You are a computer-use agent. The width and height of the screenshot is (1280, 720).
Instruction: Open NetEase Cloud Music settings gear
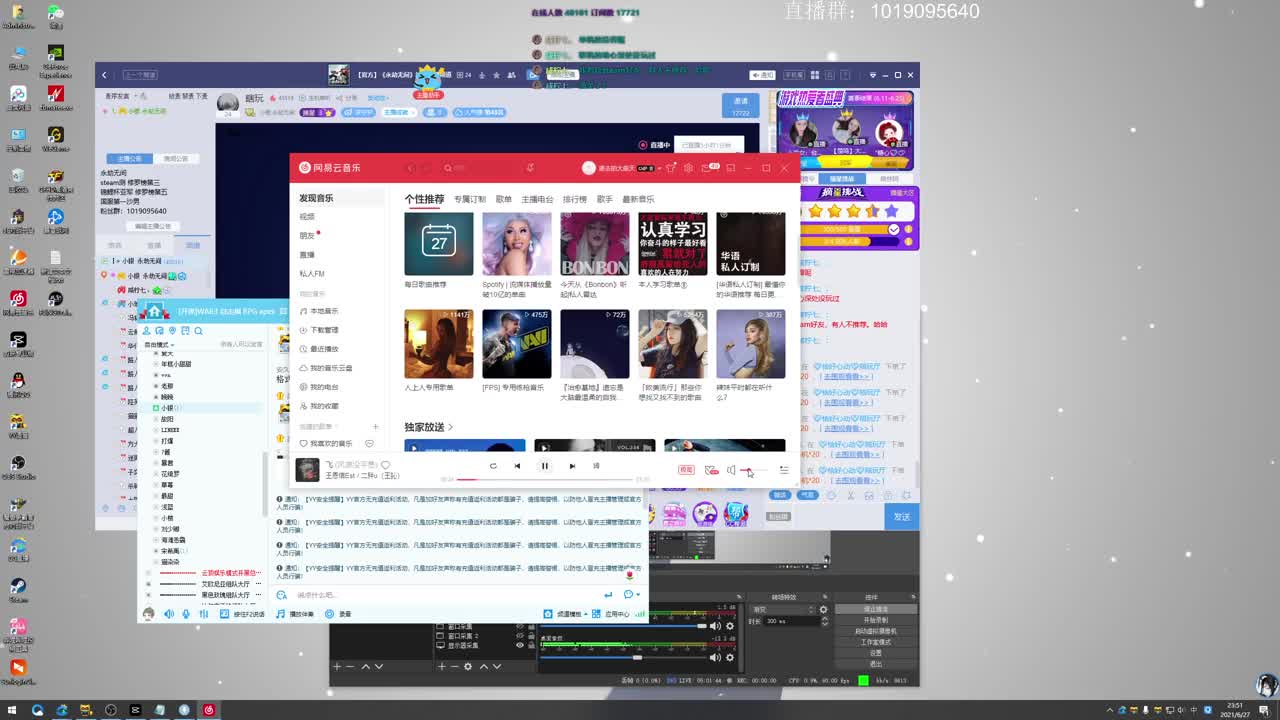pyautogui.click(x=688, y=168)
